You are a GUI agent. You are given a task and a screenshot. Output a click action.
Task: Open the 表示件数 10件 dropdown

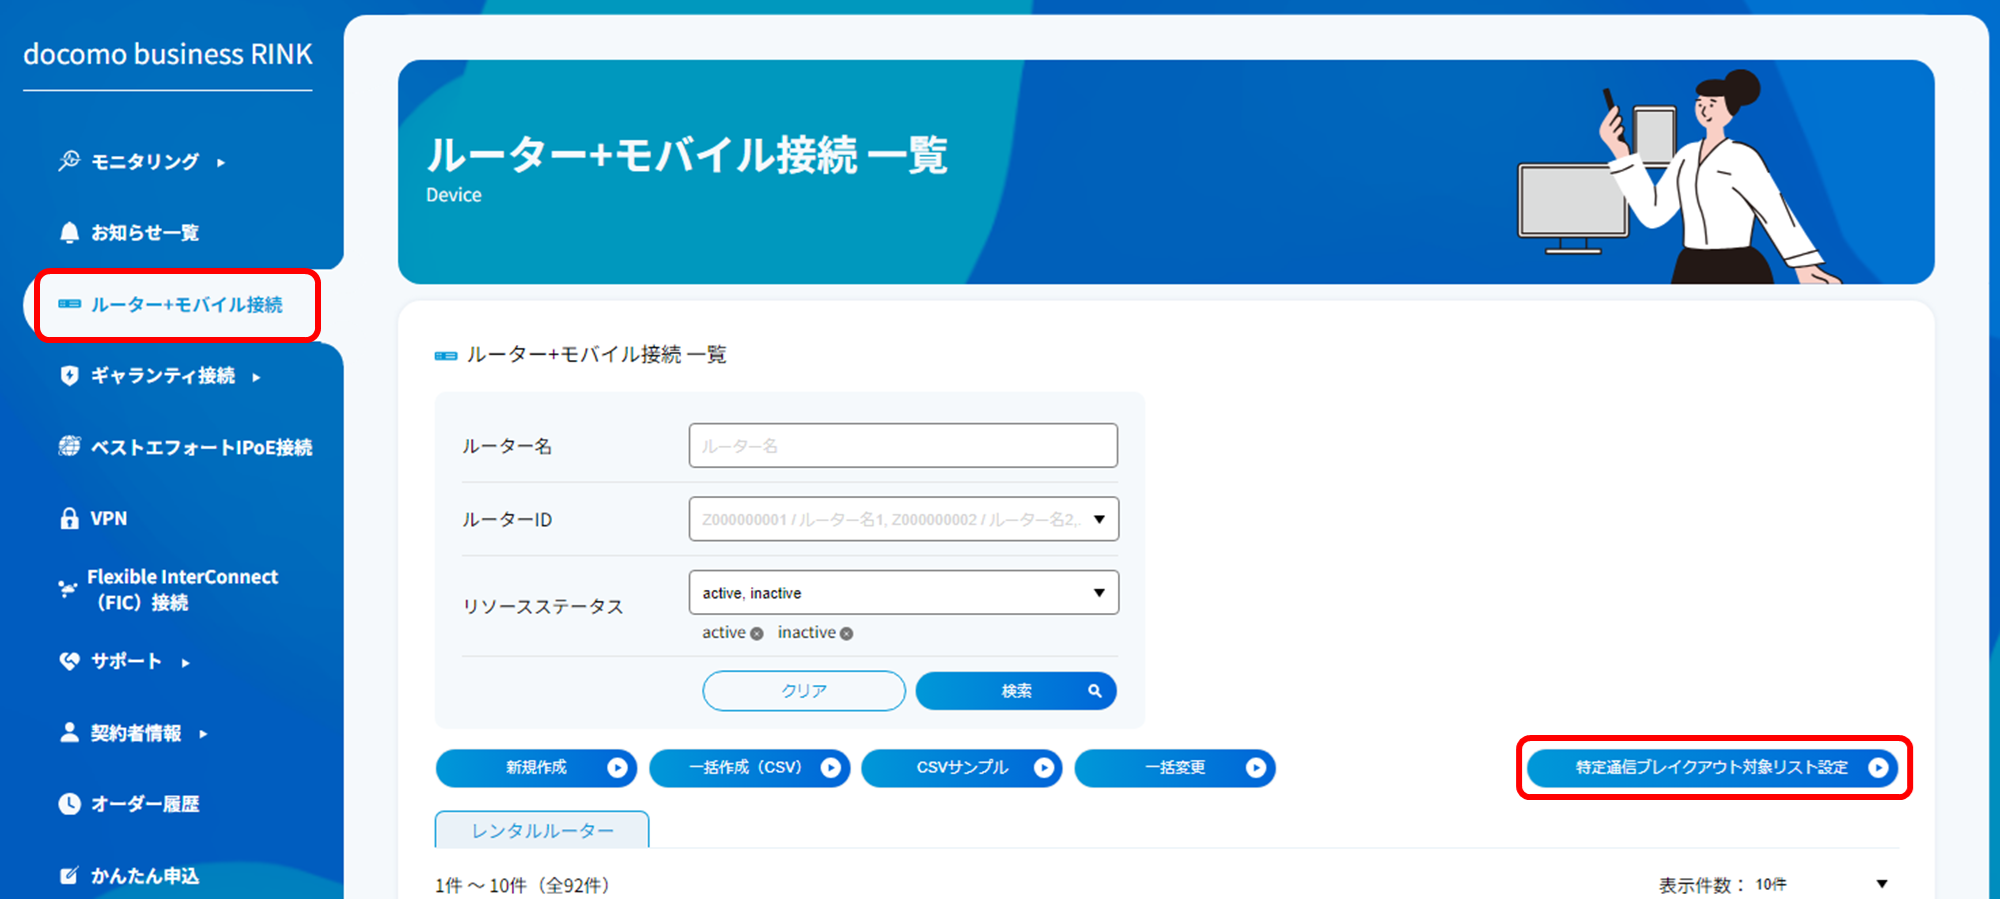[1821, 884]
